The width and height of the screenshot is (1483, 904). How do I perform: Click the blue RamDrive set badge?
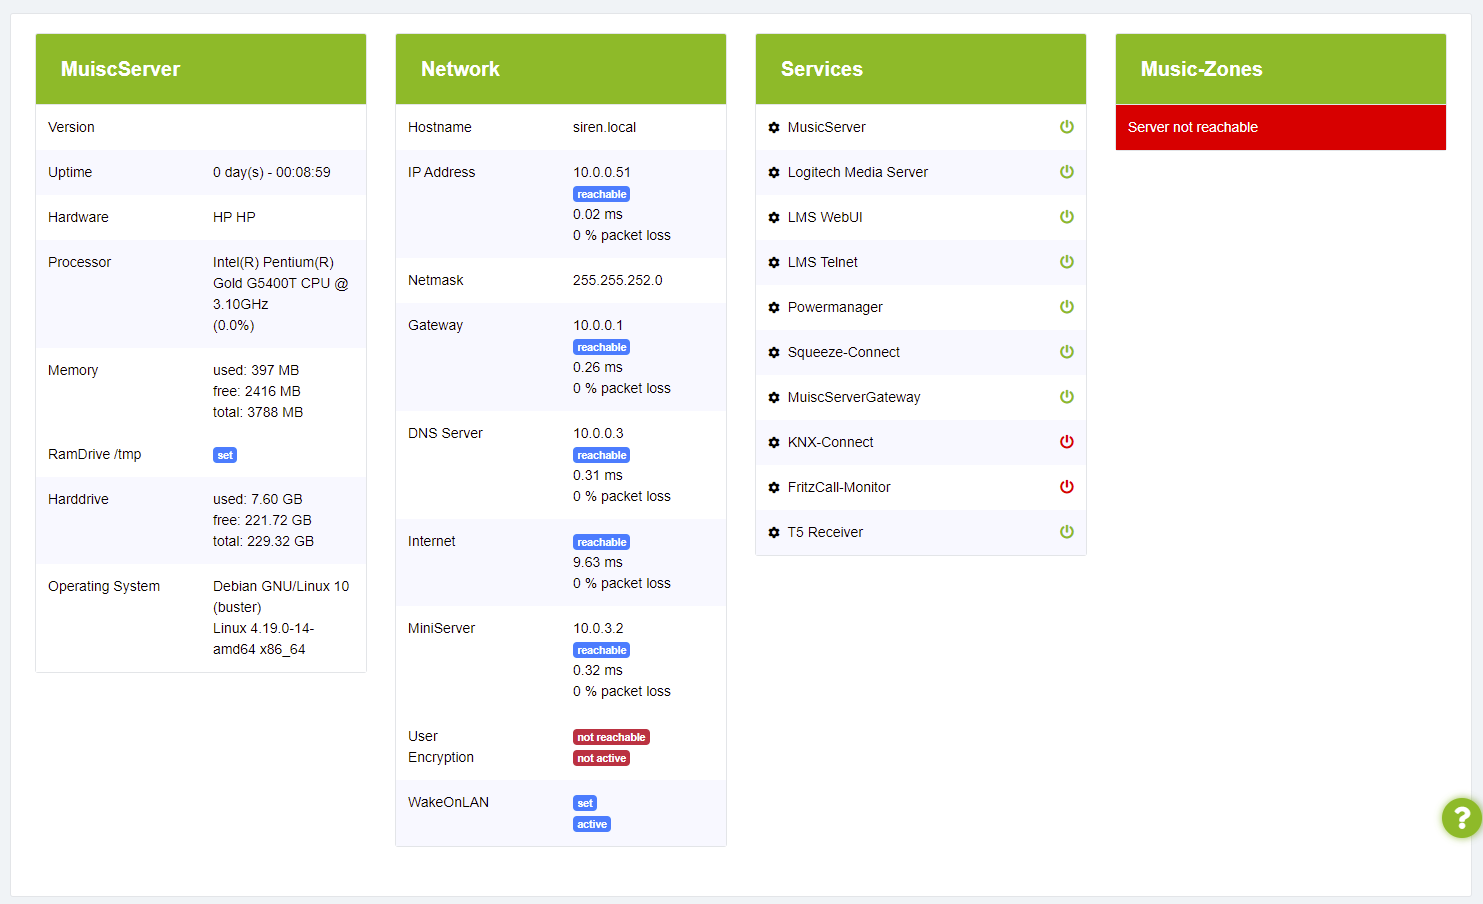point(225,456)
